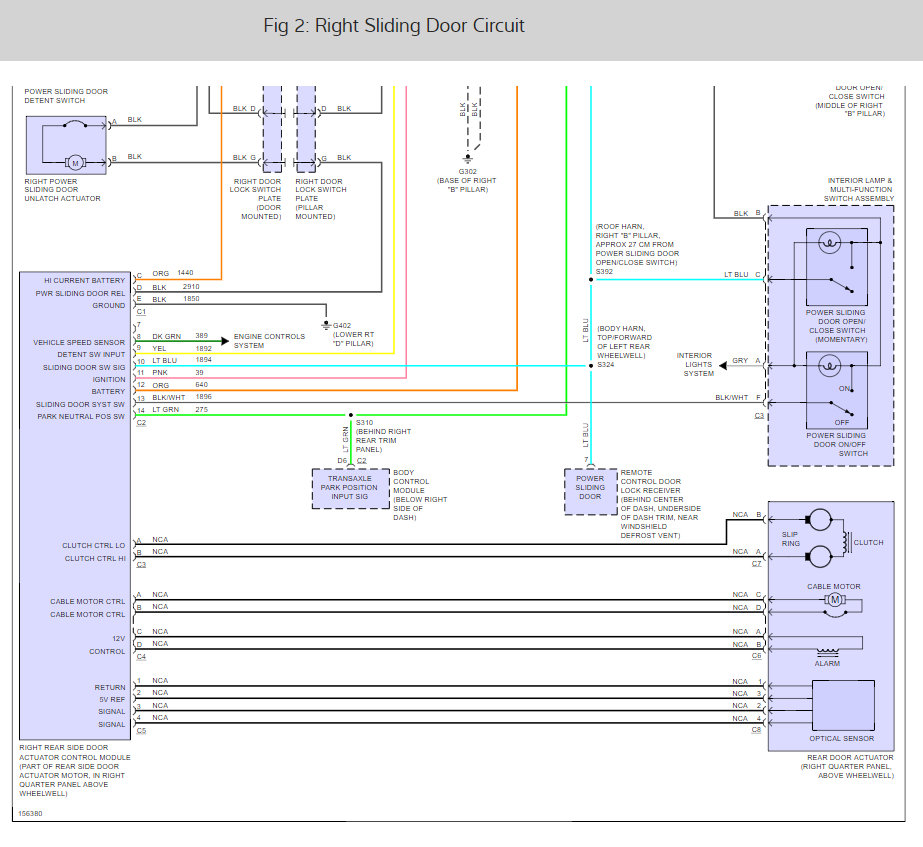Click the C8 connector label

pyautogui.click(x=756, y=730)
